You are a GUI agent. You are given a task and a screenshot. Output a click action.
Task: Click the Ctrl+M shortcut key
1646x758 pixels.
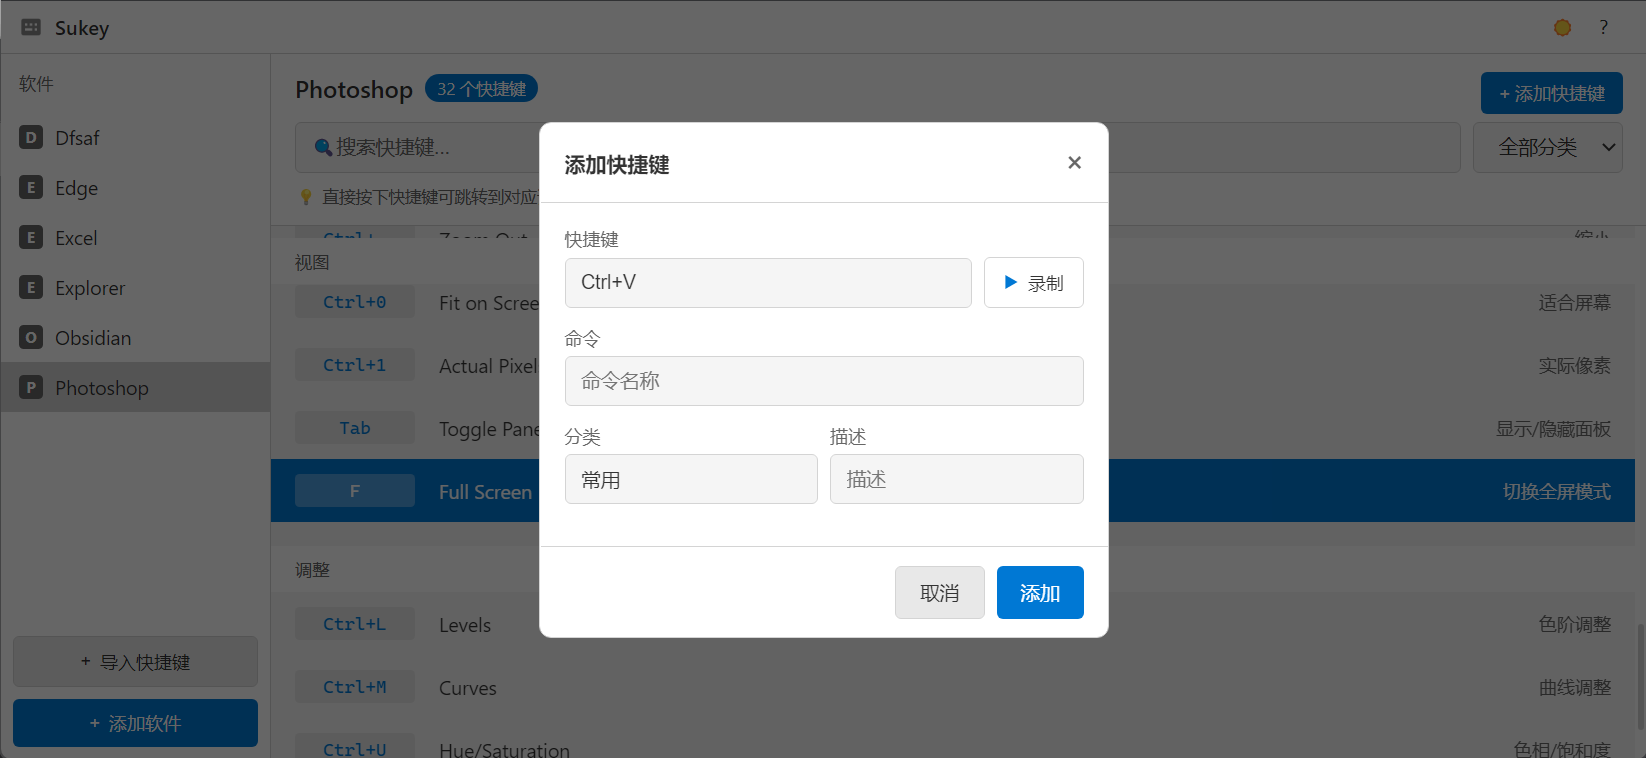coord(355,687)
